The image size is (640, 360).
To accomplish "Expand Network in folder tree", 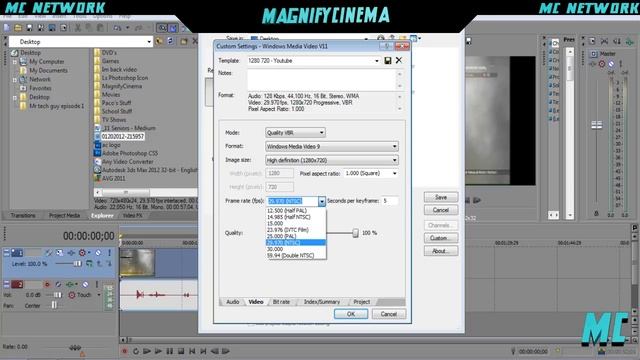I will pos(15,80).
